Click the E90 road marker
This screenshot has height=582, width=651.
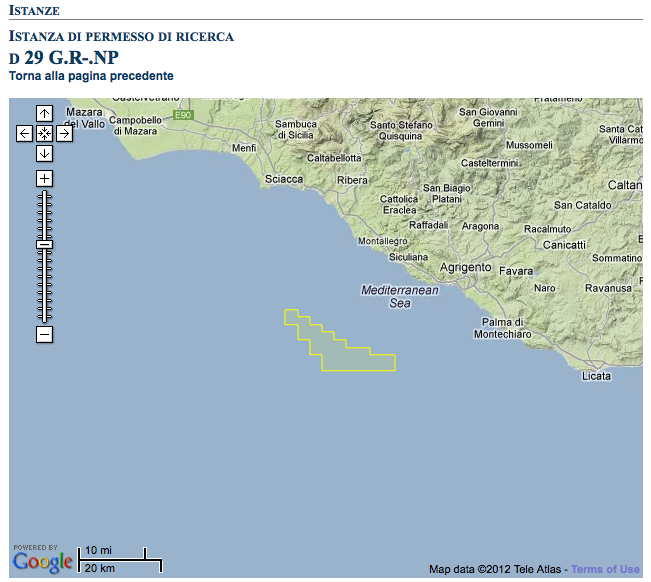click(181, 115)
